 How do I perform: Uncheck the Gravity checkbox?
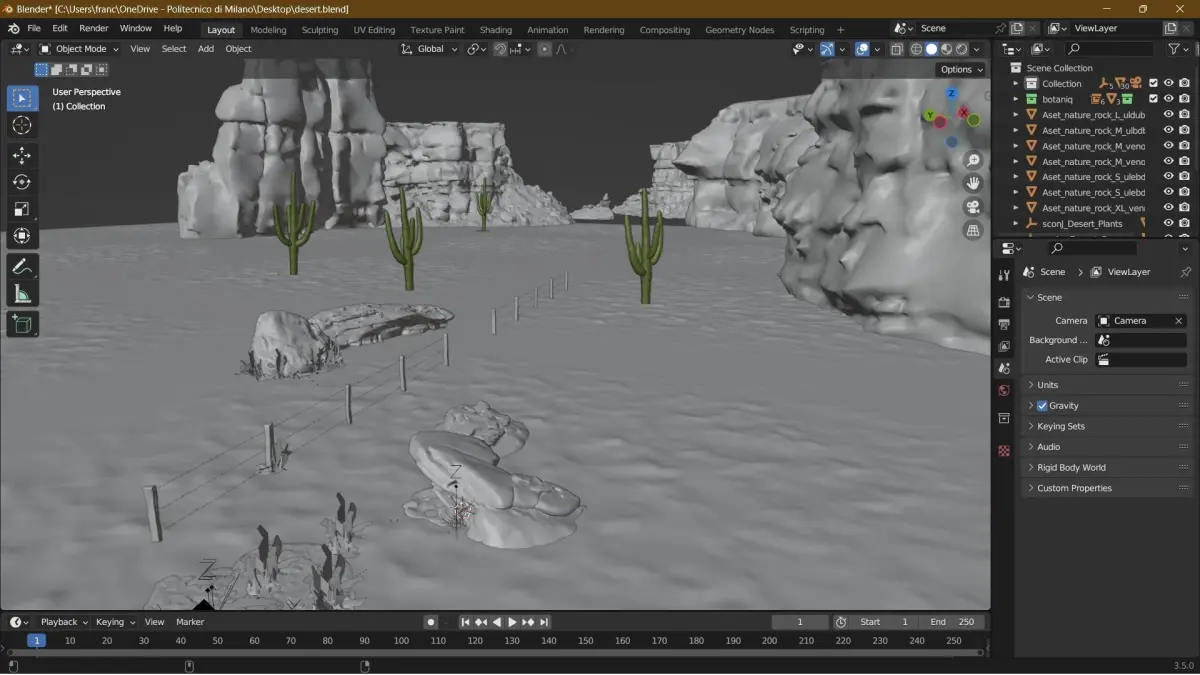click(1042, 406)
